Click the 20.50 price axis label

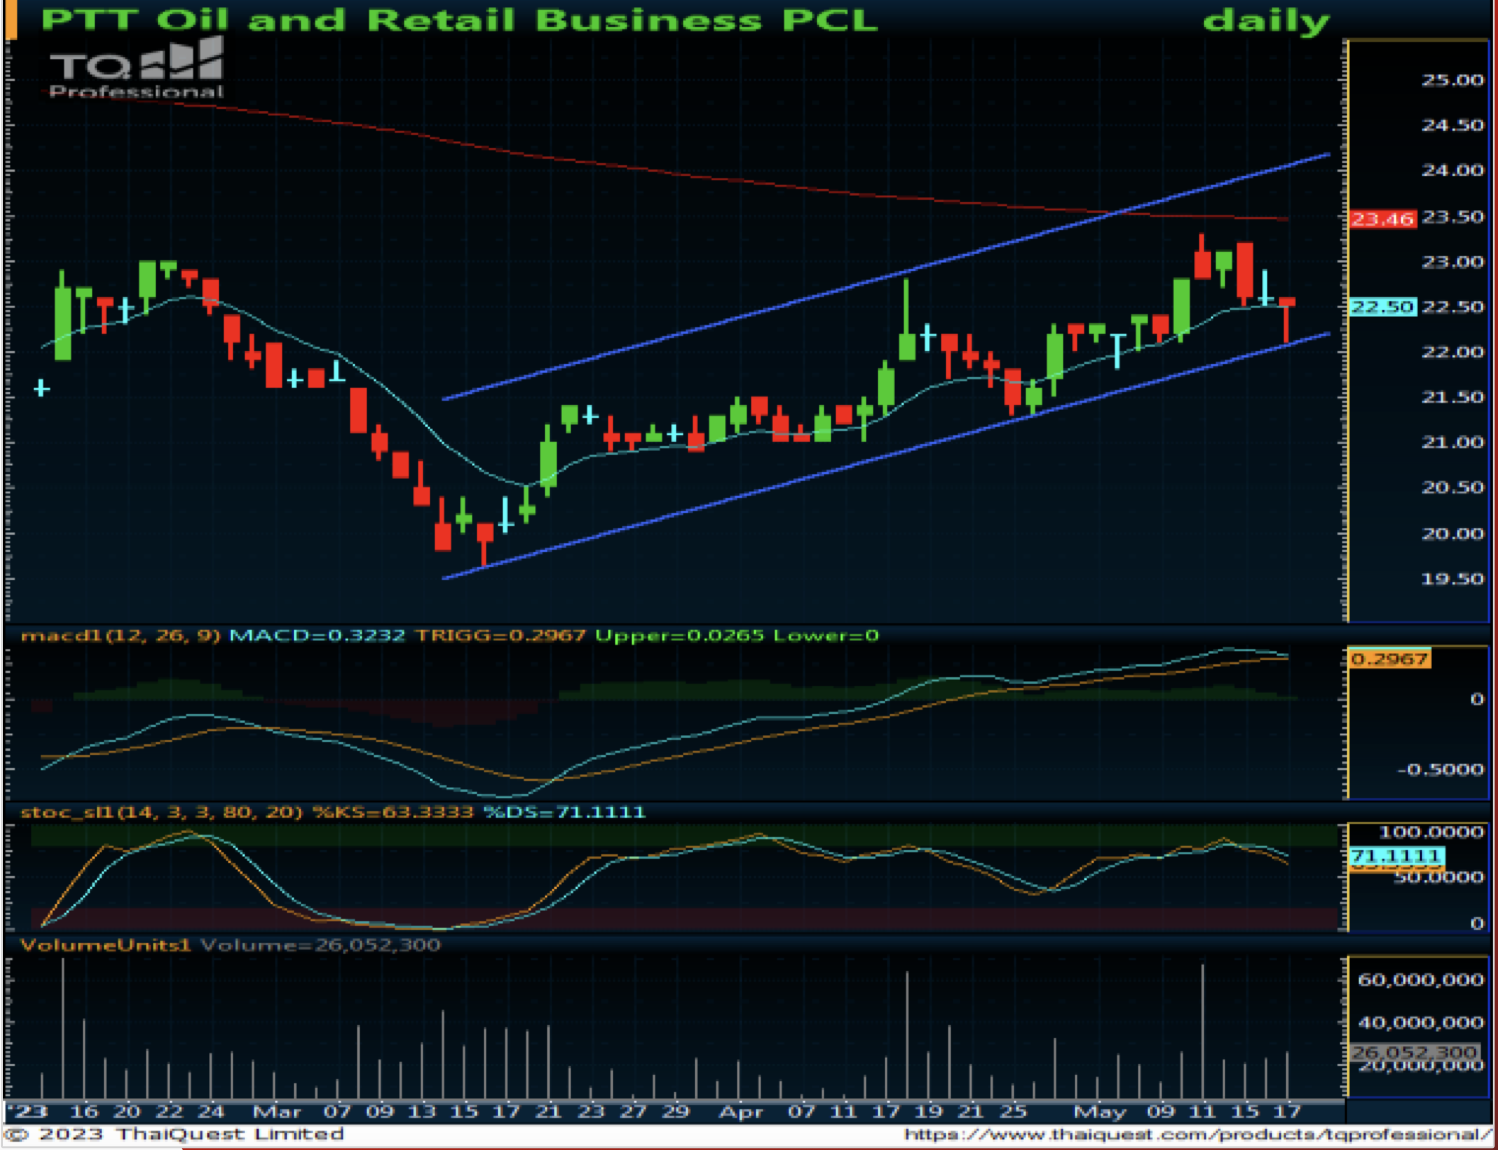click(x=1453, y=488)
